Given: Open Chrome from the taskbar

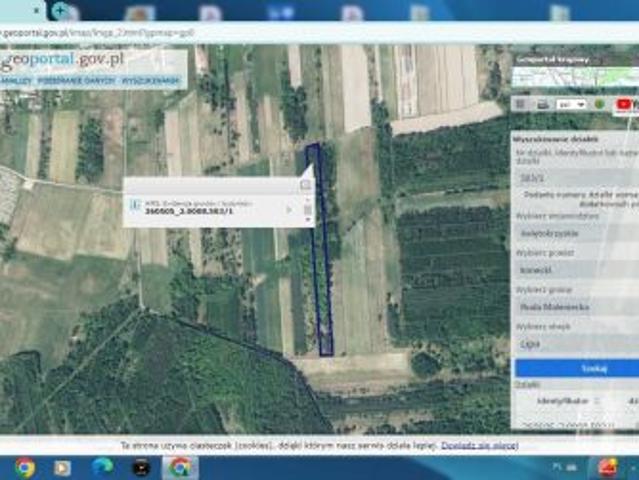Looking at the screenshot, I should (25, 467).
